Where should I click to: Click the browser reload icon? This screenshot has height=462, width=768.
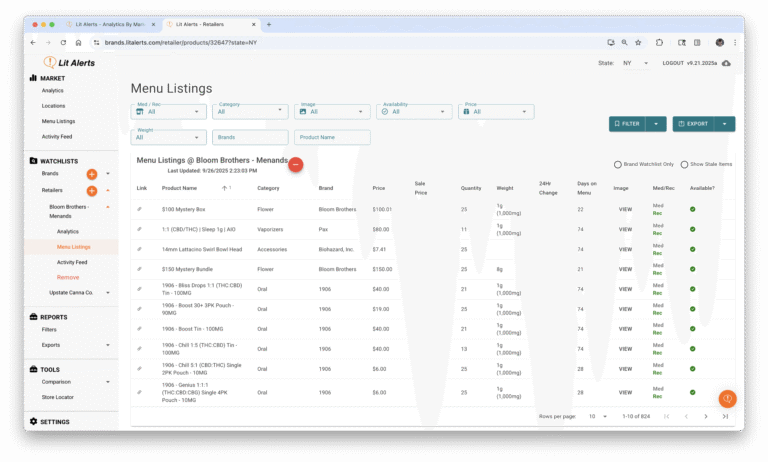(x=64, y=43)
